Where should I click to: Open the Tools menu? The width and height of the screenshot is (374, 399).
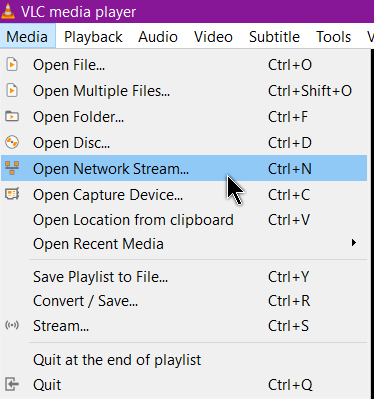333,37
